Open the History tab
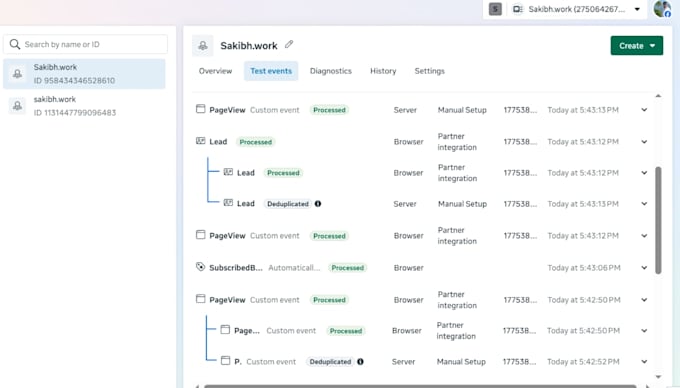 click(383, 71)
